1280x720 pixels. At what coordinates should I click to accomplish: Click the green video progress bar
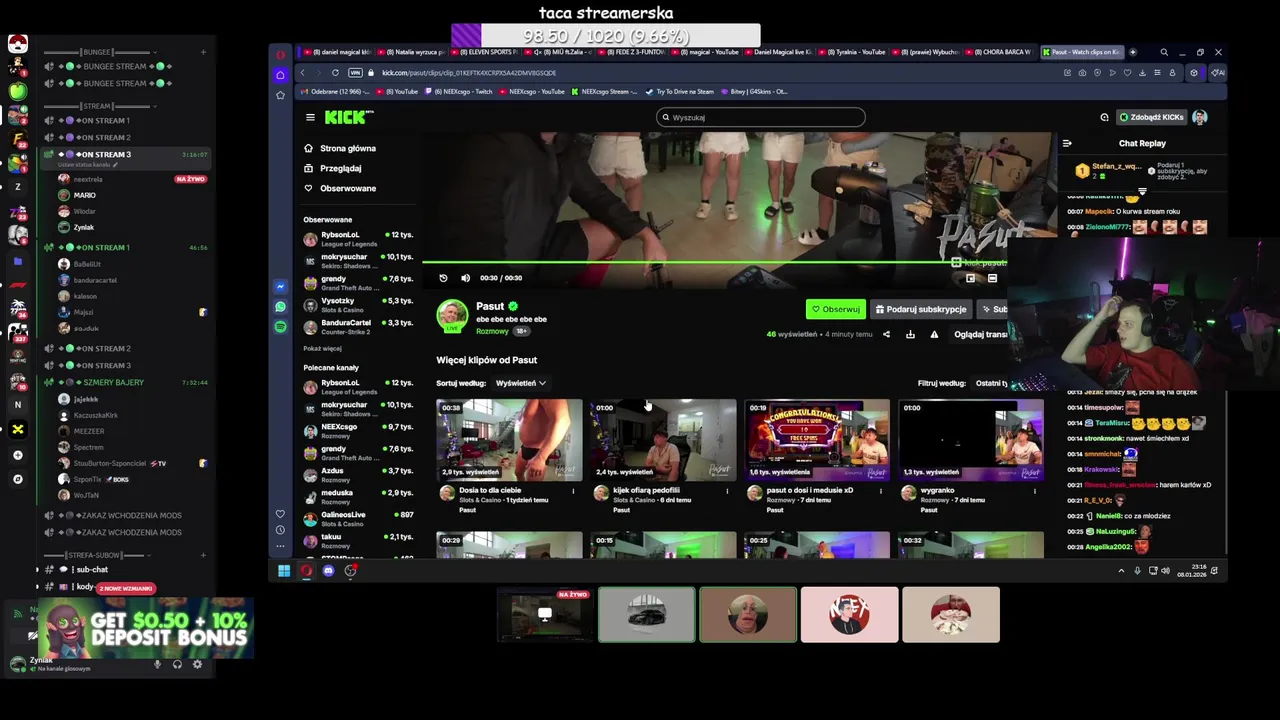(715, 263)
